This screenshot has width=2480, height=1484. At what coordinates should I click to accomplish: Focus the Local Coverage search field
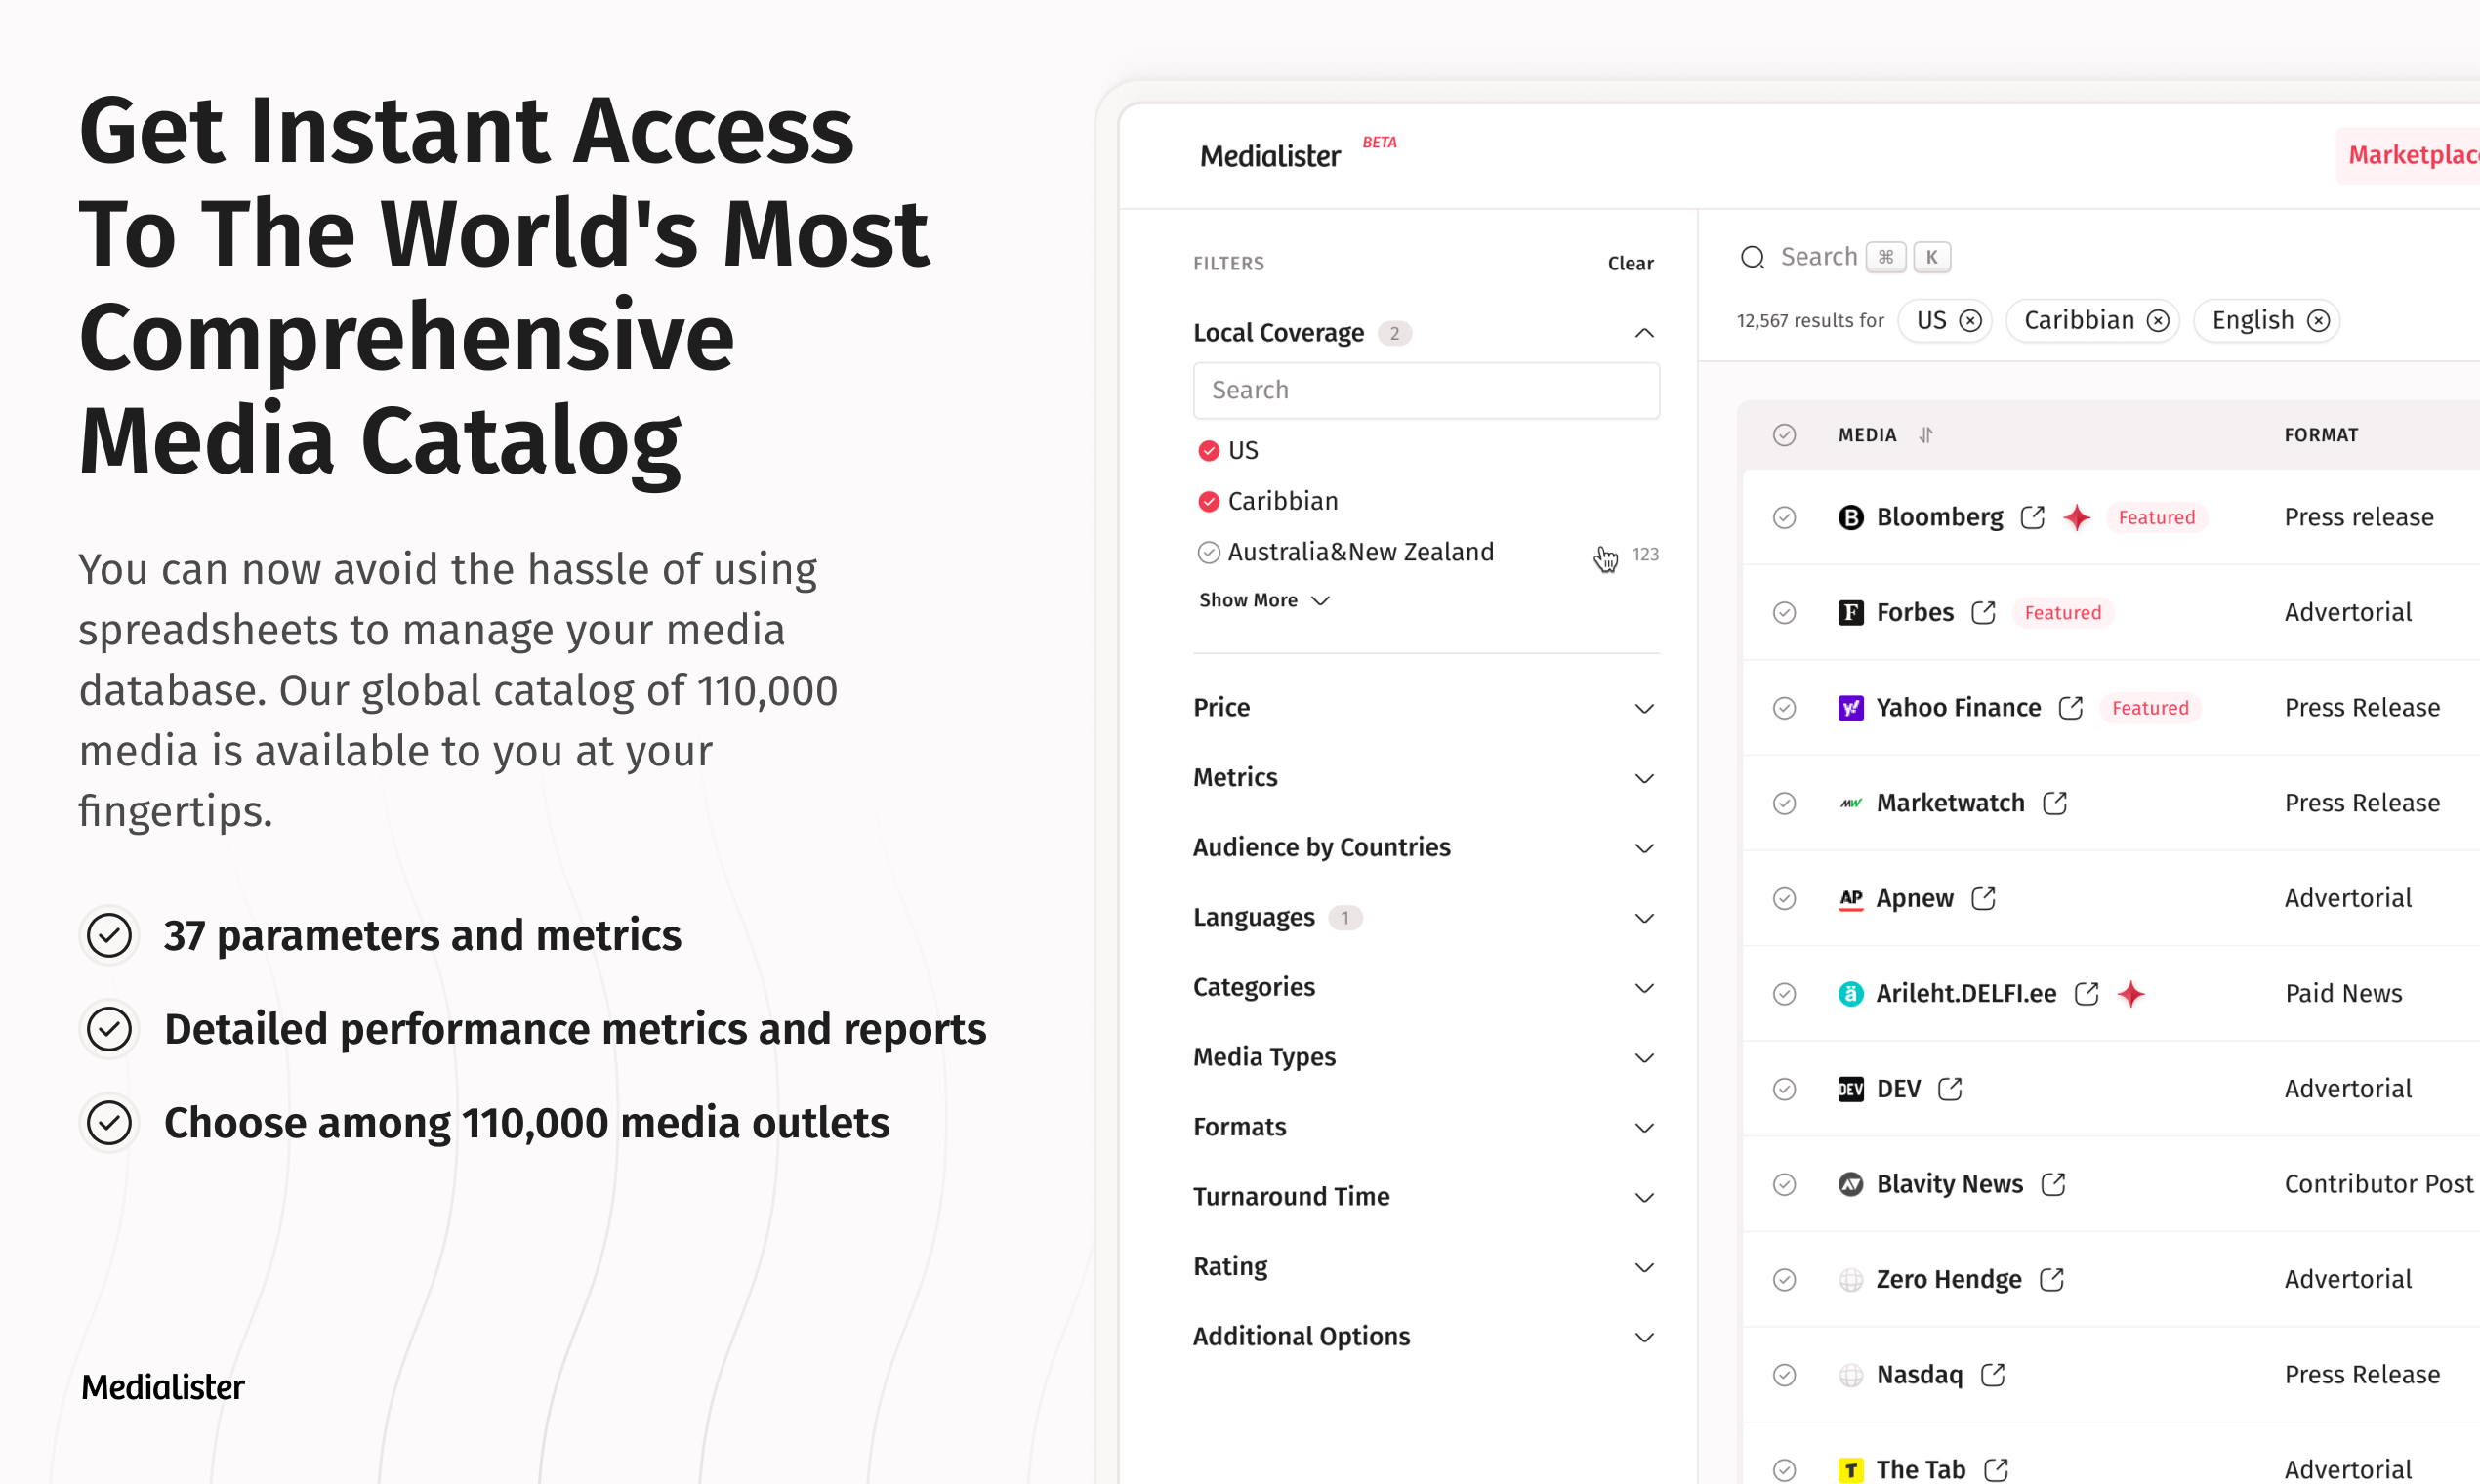(1426, 390)
